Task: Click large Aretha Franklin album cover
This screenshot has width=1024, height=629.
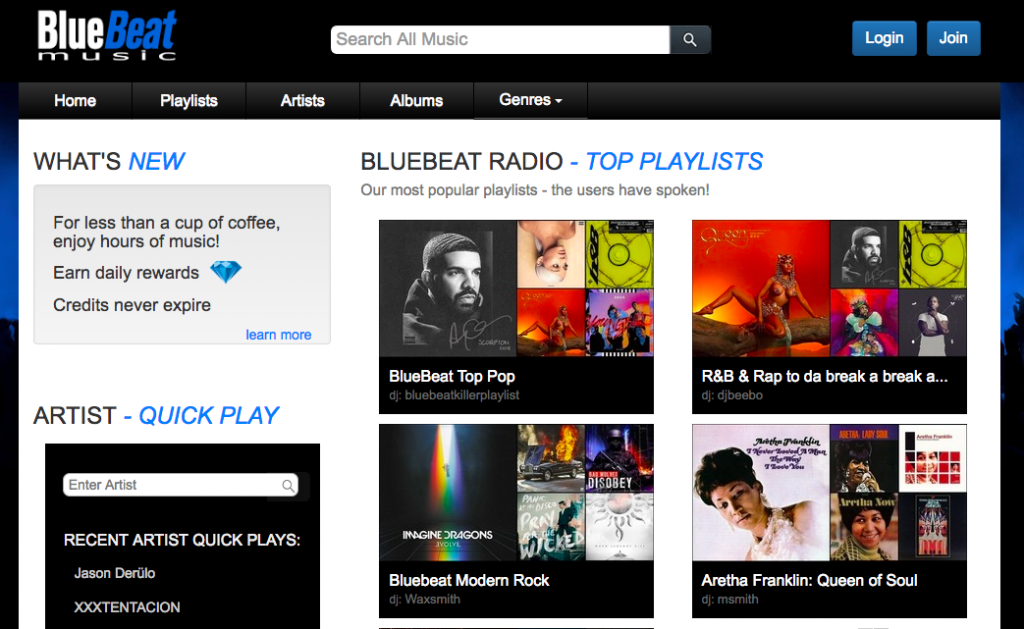Action: pyautogui.click(x=761, y=492)
